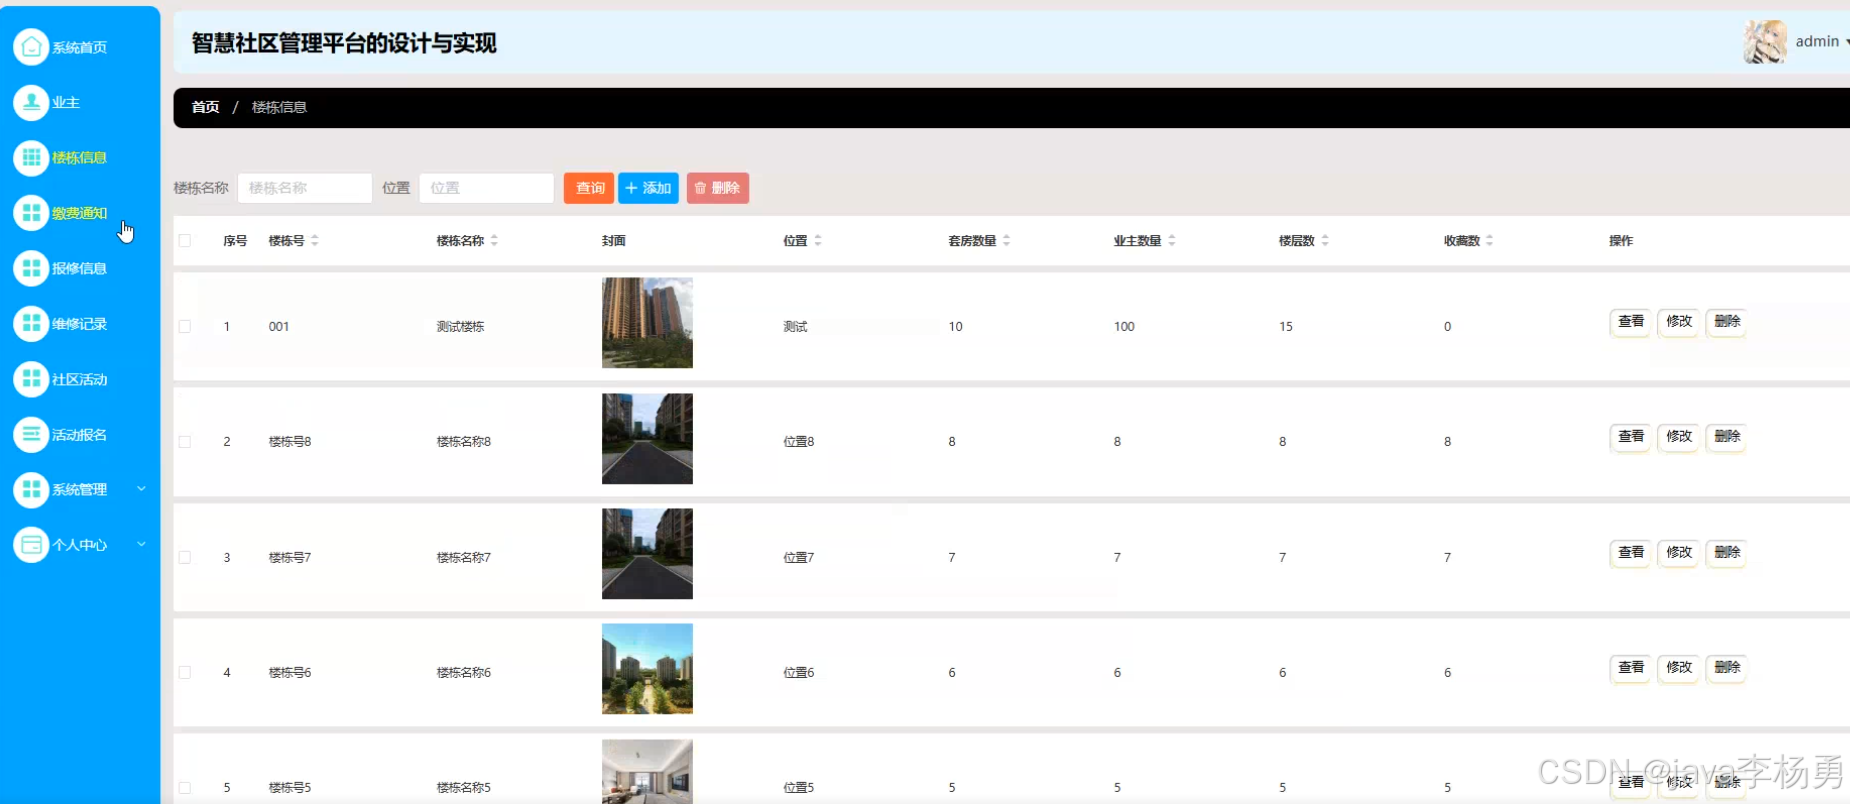Open the 社区活动 sidebar icon
The image size is (1850, 804).
click(x=31, y=379)
